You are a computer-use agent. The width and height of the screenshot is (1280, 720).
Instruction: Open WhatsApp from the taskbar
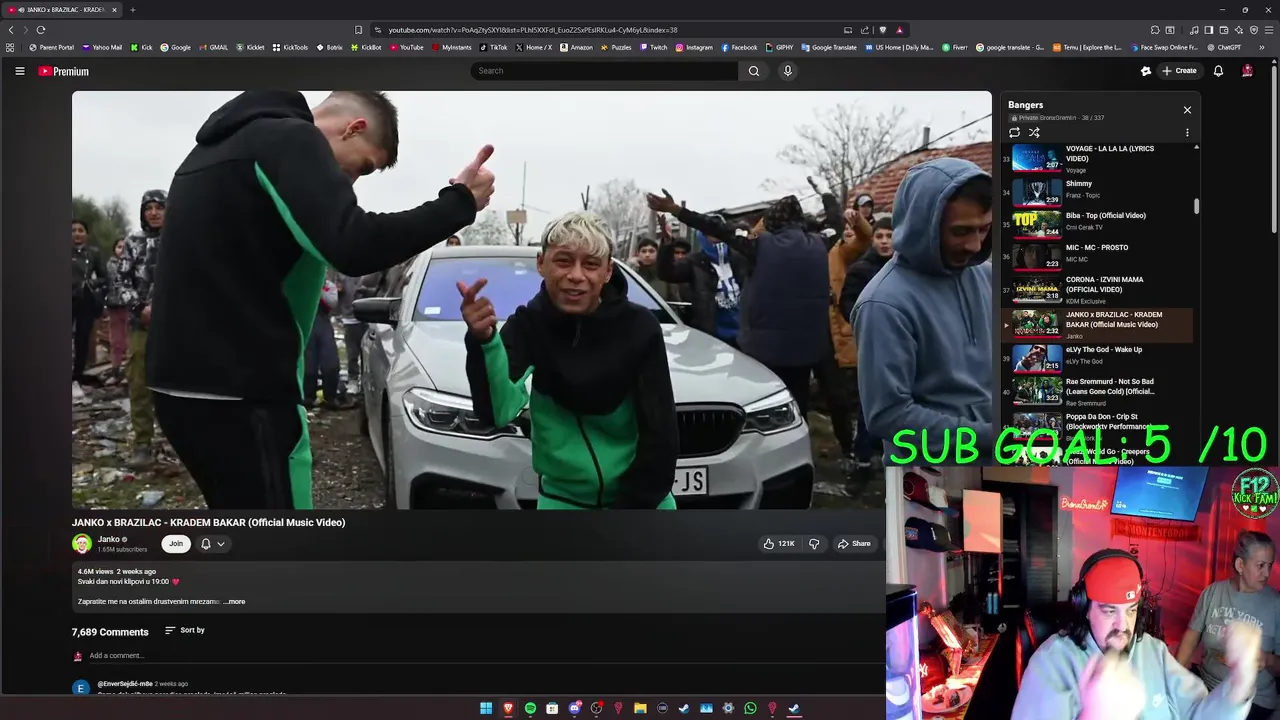pos(750,708)
